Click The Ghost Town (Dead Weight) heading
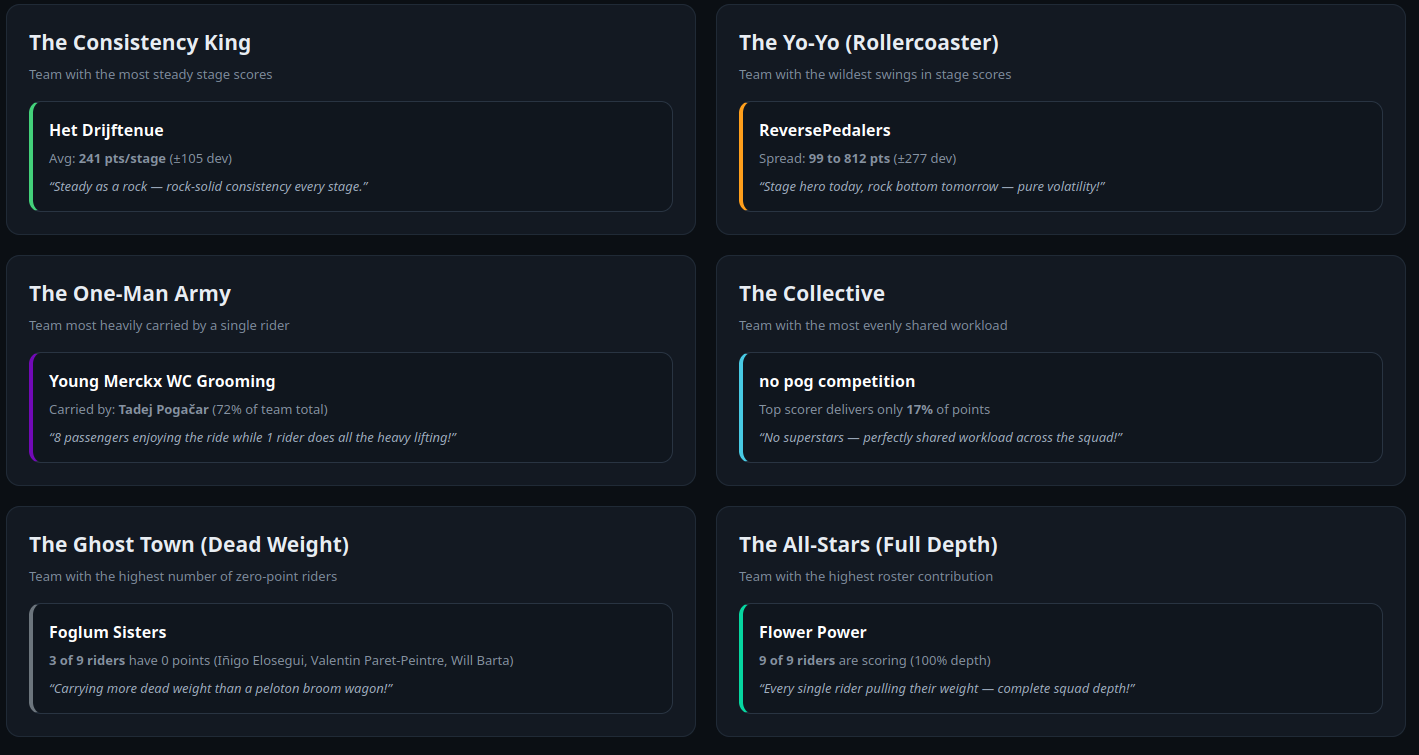Viewport: 1419px width, 755px height. pos(189,544)
